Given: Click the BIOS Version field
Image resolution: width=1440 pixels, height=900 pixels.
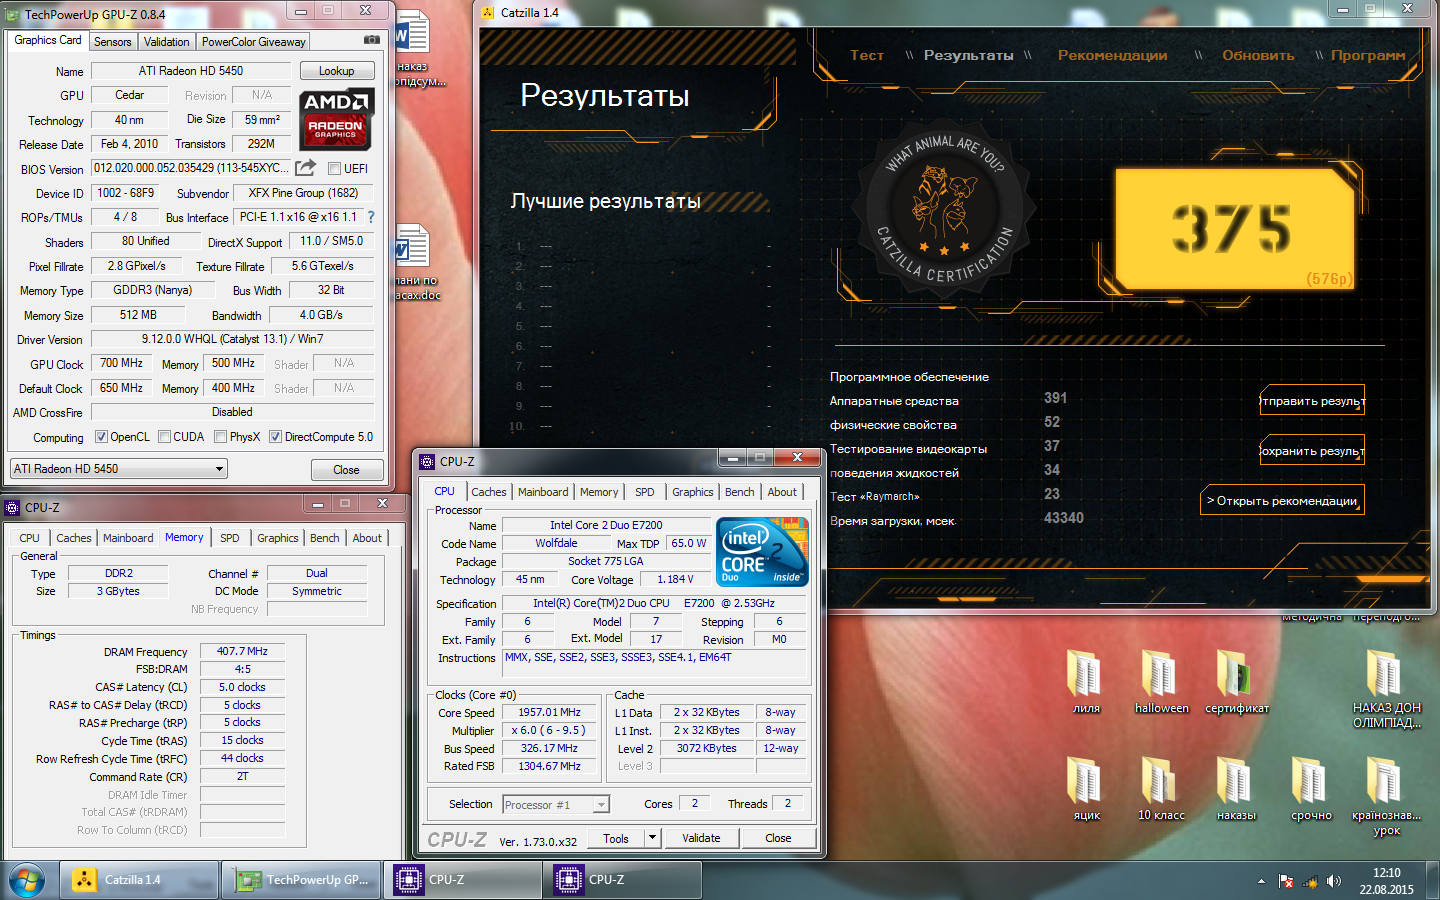Looking at the screenshot, I should pyautogui.click(x=192, y=168).
